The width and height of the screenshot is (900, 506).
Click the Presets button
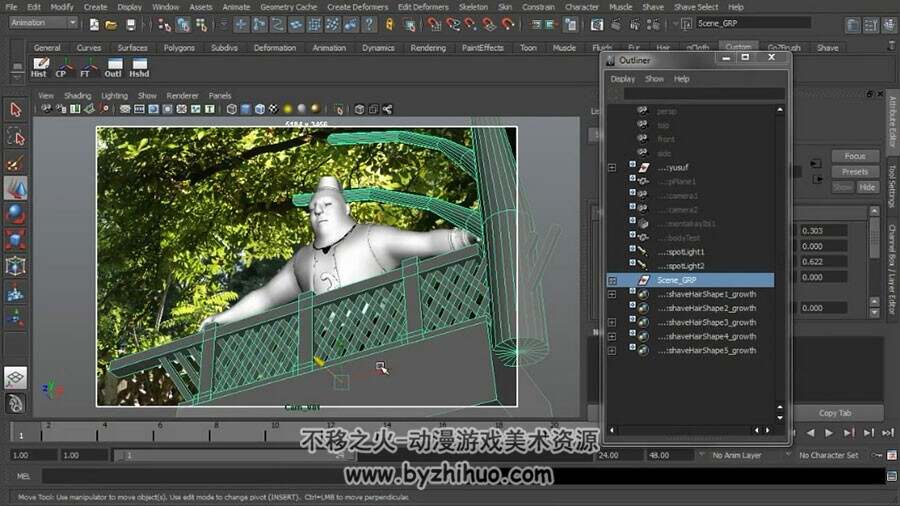855,172
